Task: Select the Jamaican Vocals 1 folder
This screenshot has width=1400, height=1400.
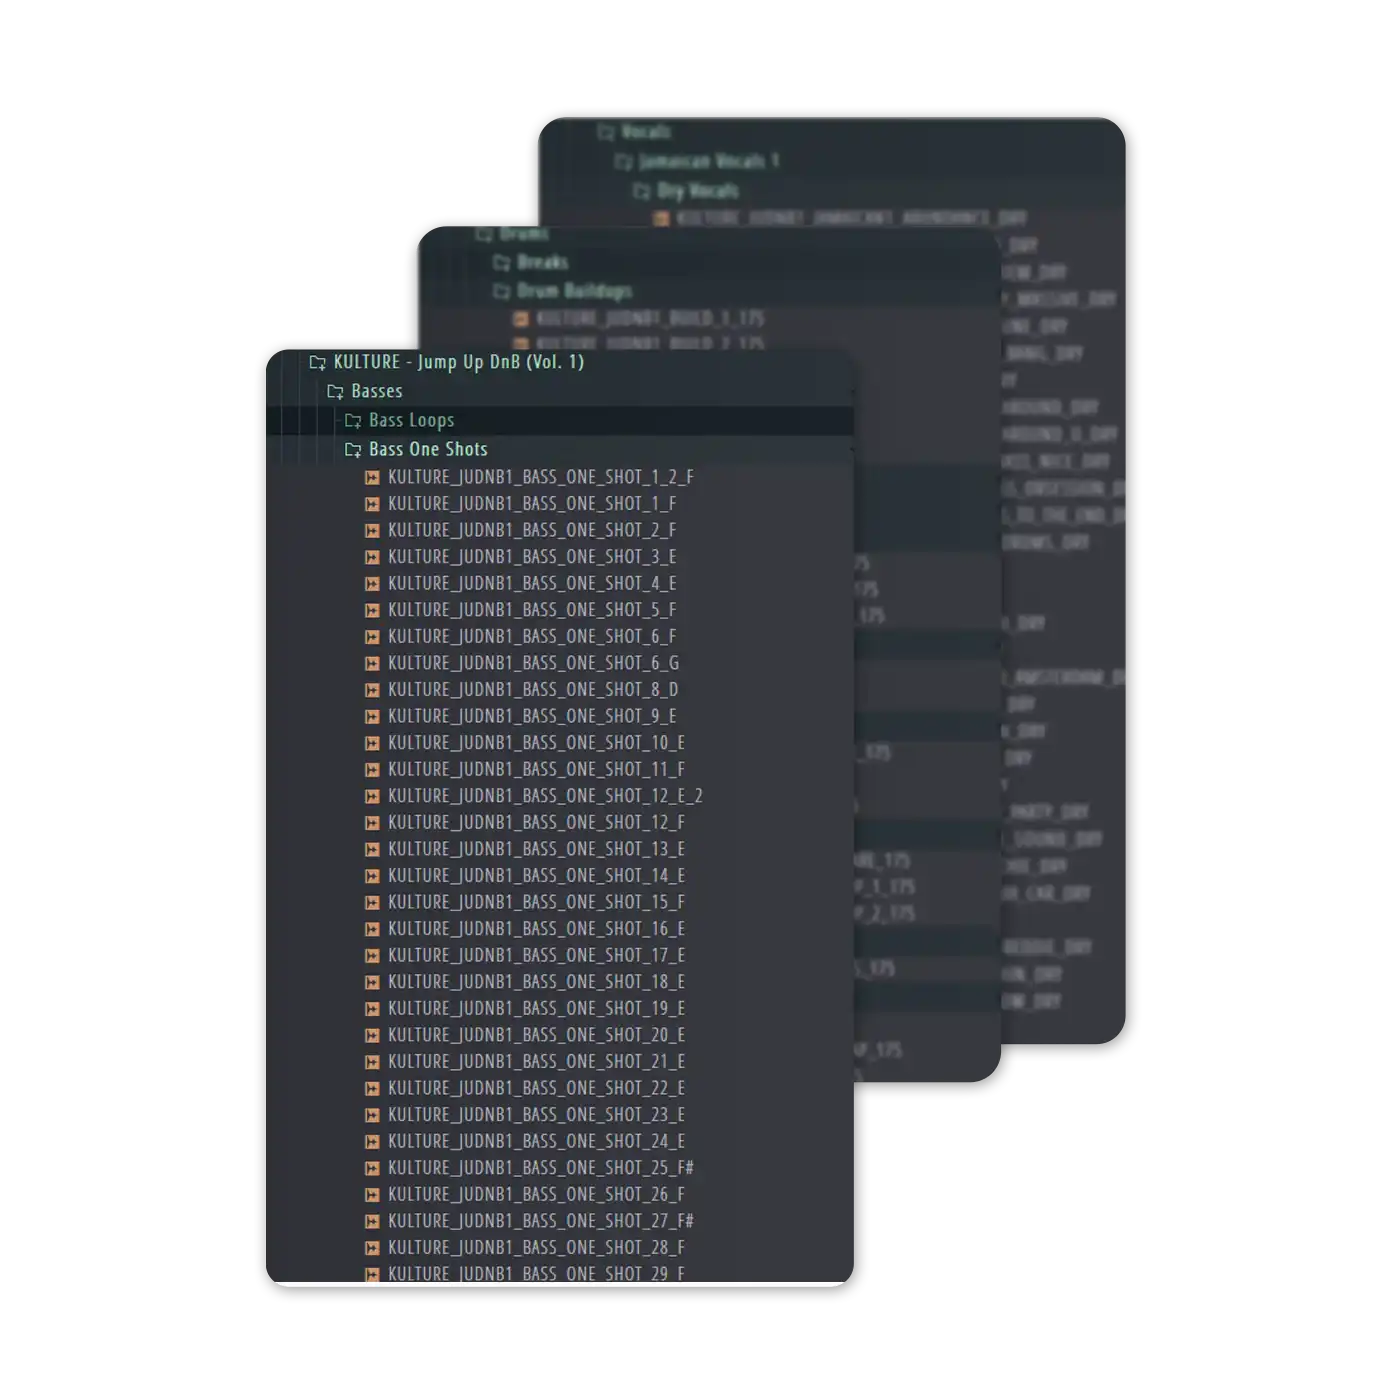Action: 707,161
